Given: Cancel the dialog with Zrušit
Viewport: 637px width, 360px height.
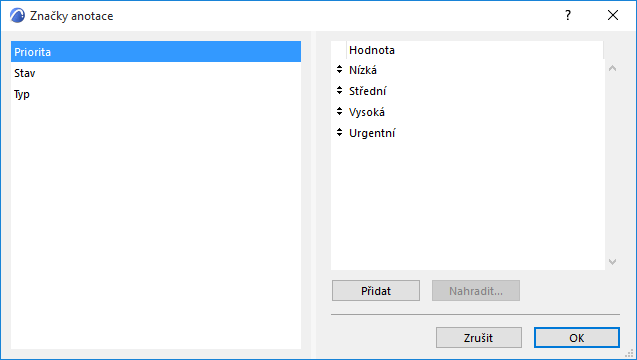Looking at the screenshot, I should pyautogui.click(x=479, y=338).
